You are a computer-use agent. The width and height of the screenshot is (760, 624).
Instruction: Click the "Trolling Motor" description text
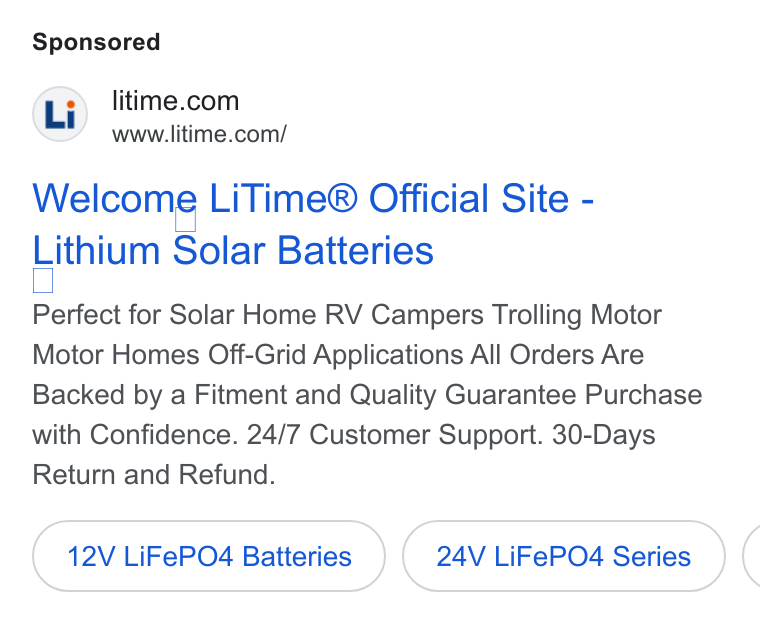click(577, 315)
